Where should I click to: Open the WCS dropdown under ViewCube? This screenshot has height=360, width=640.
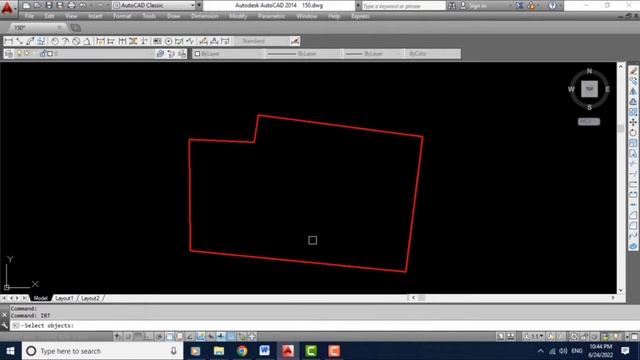pos(589,122)
